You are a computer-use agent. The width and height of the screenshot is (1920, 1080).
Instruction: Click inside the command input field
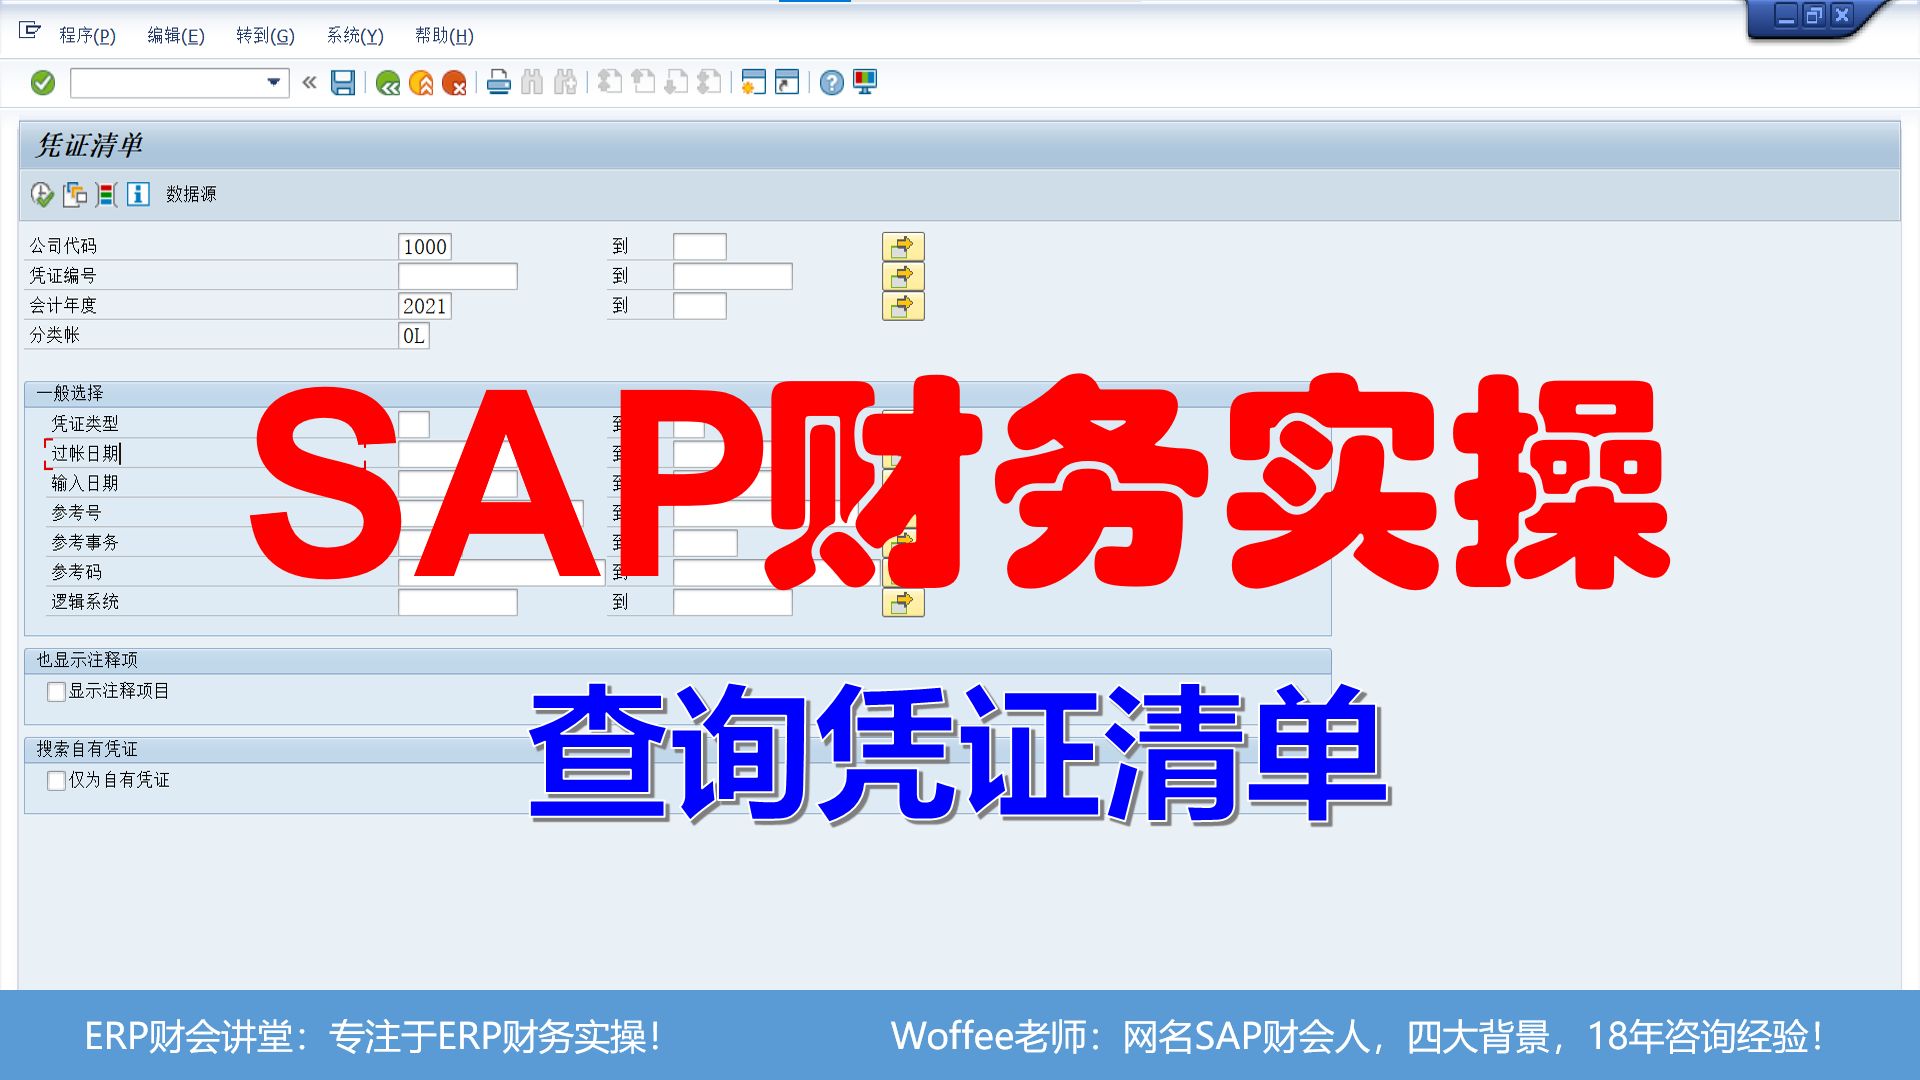[x=168, y=83]
